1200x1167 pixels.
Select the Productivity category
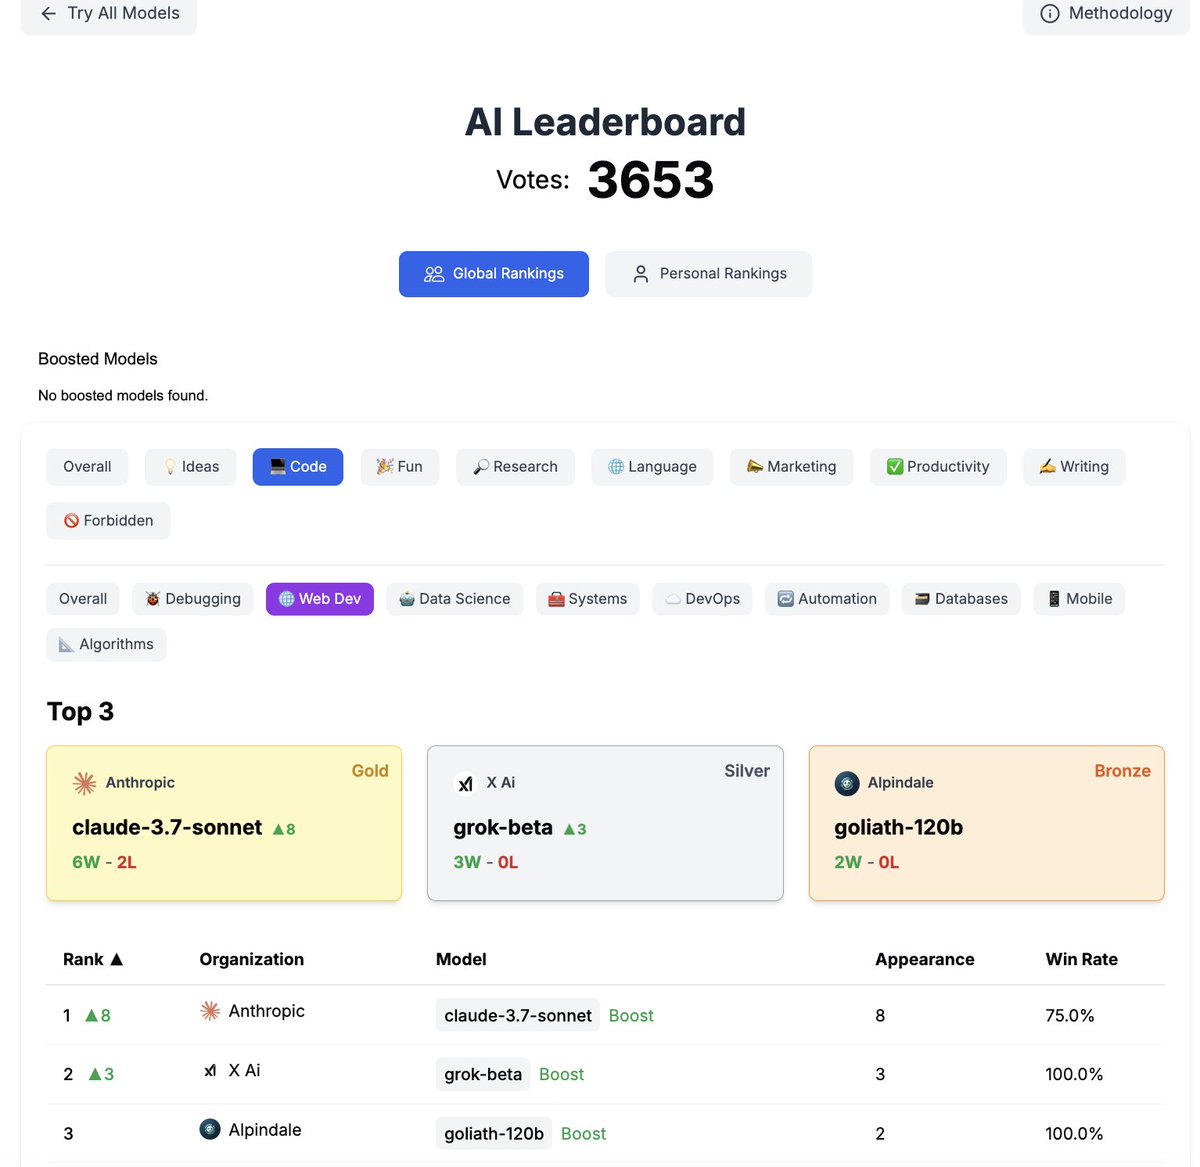tap(938, 467)
